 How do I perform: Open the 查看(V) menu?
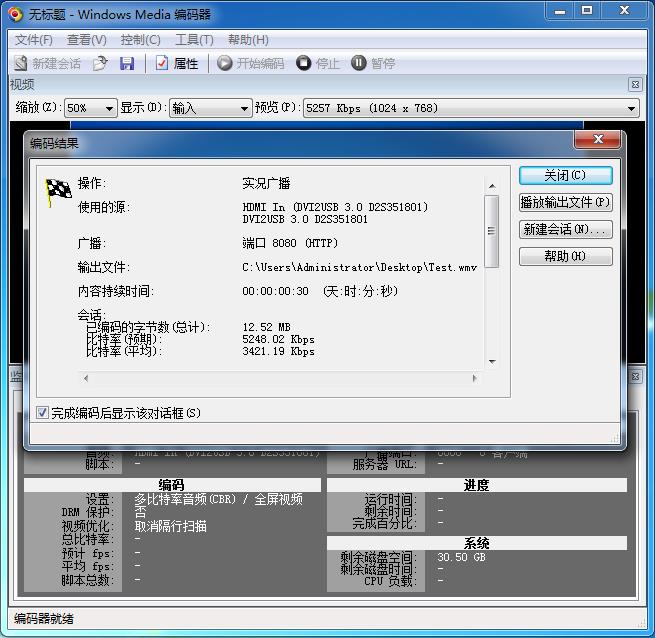click(x=86, y=40)
